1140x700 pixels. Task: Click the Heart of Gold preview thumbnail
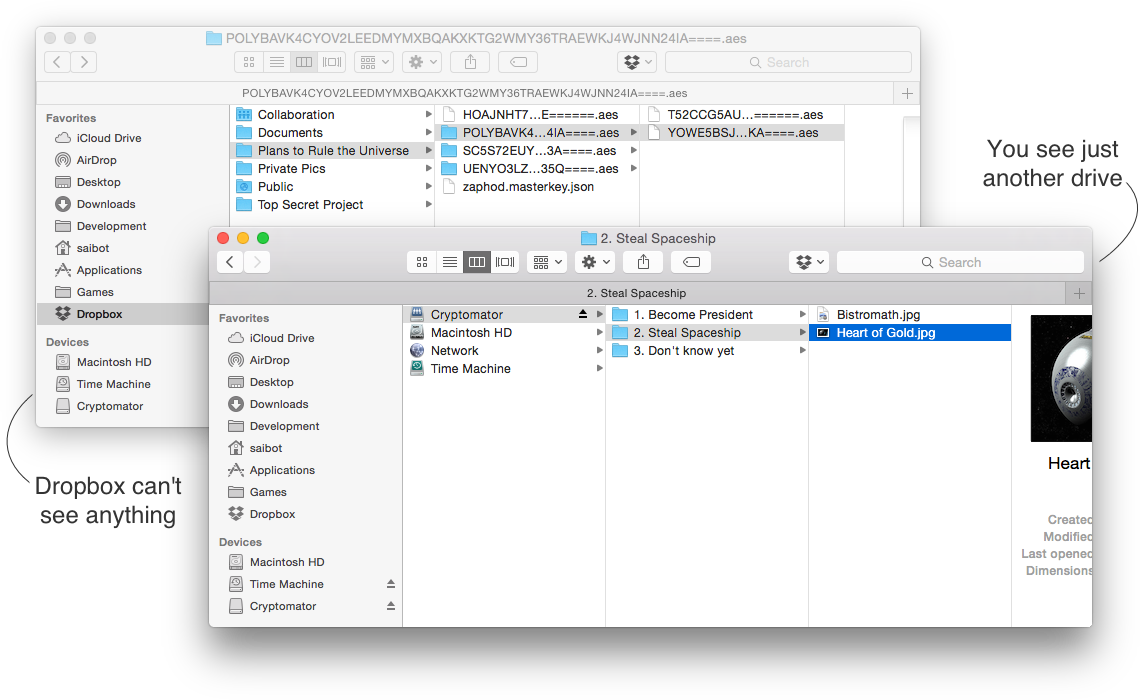[1061, 378]
